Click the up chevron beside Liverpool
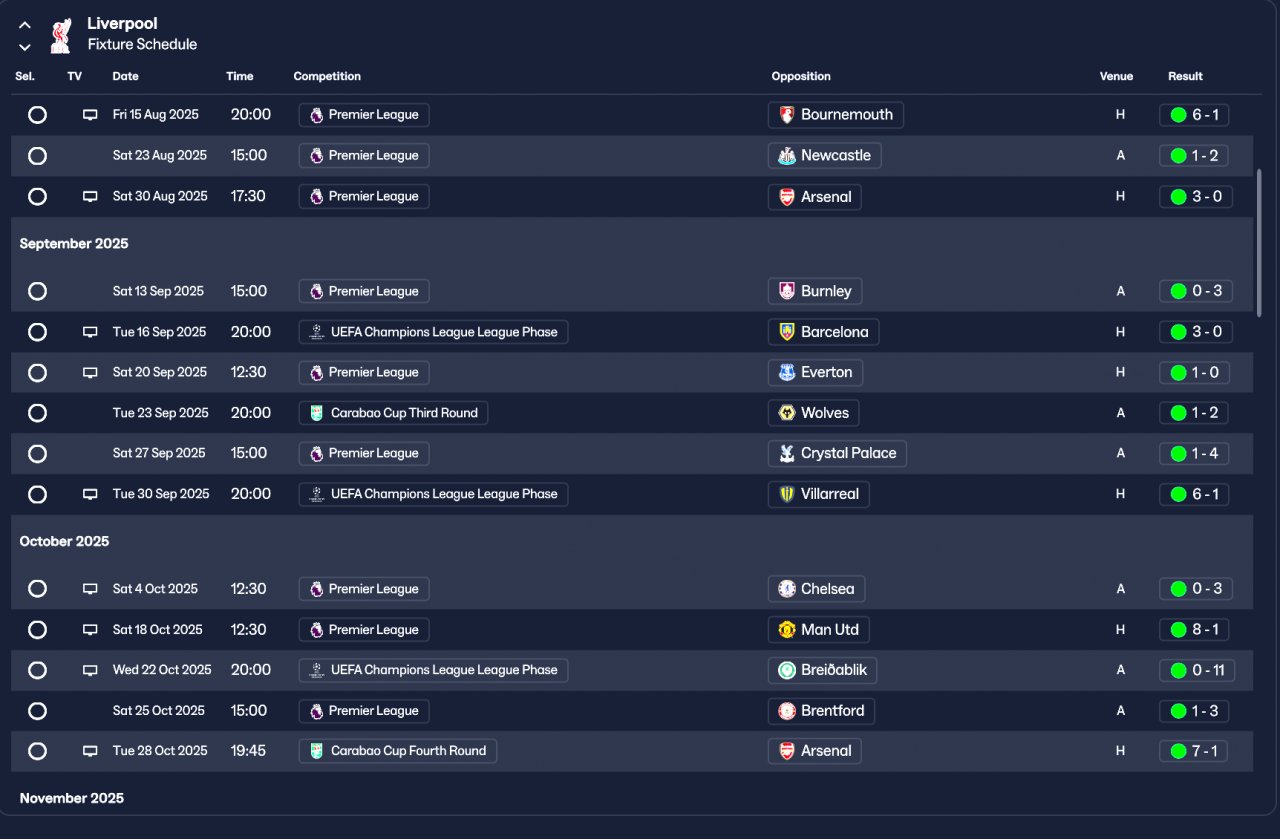1280x839 pixels. [25, 25]
